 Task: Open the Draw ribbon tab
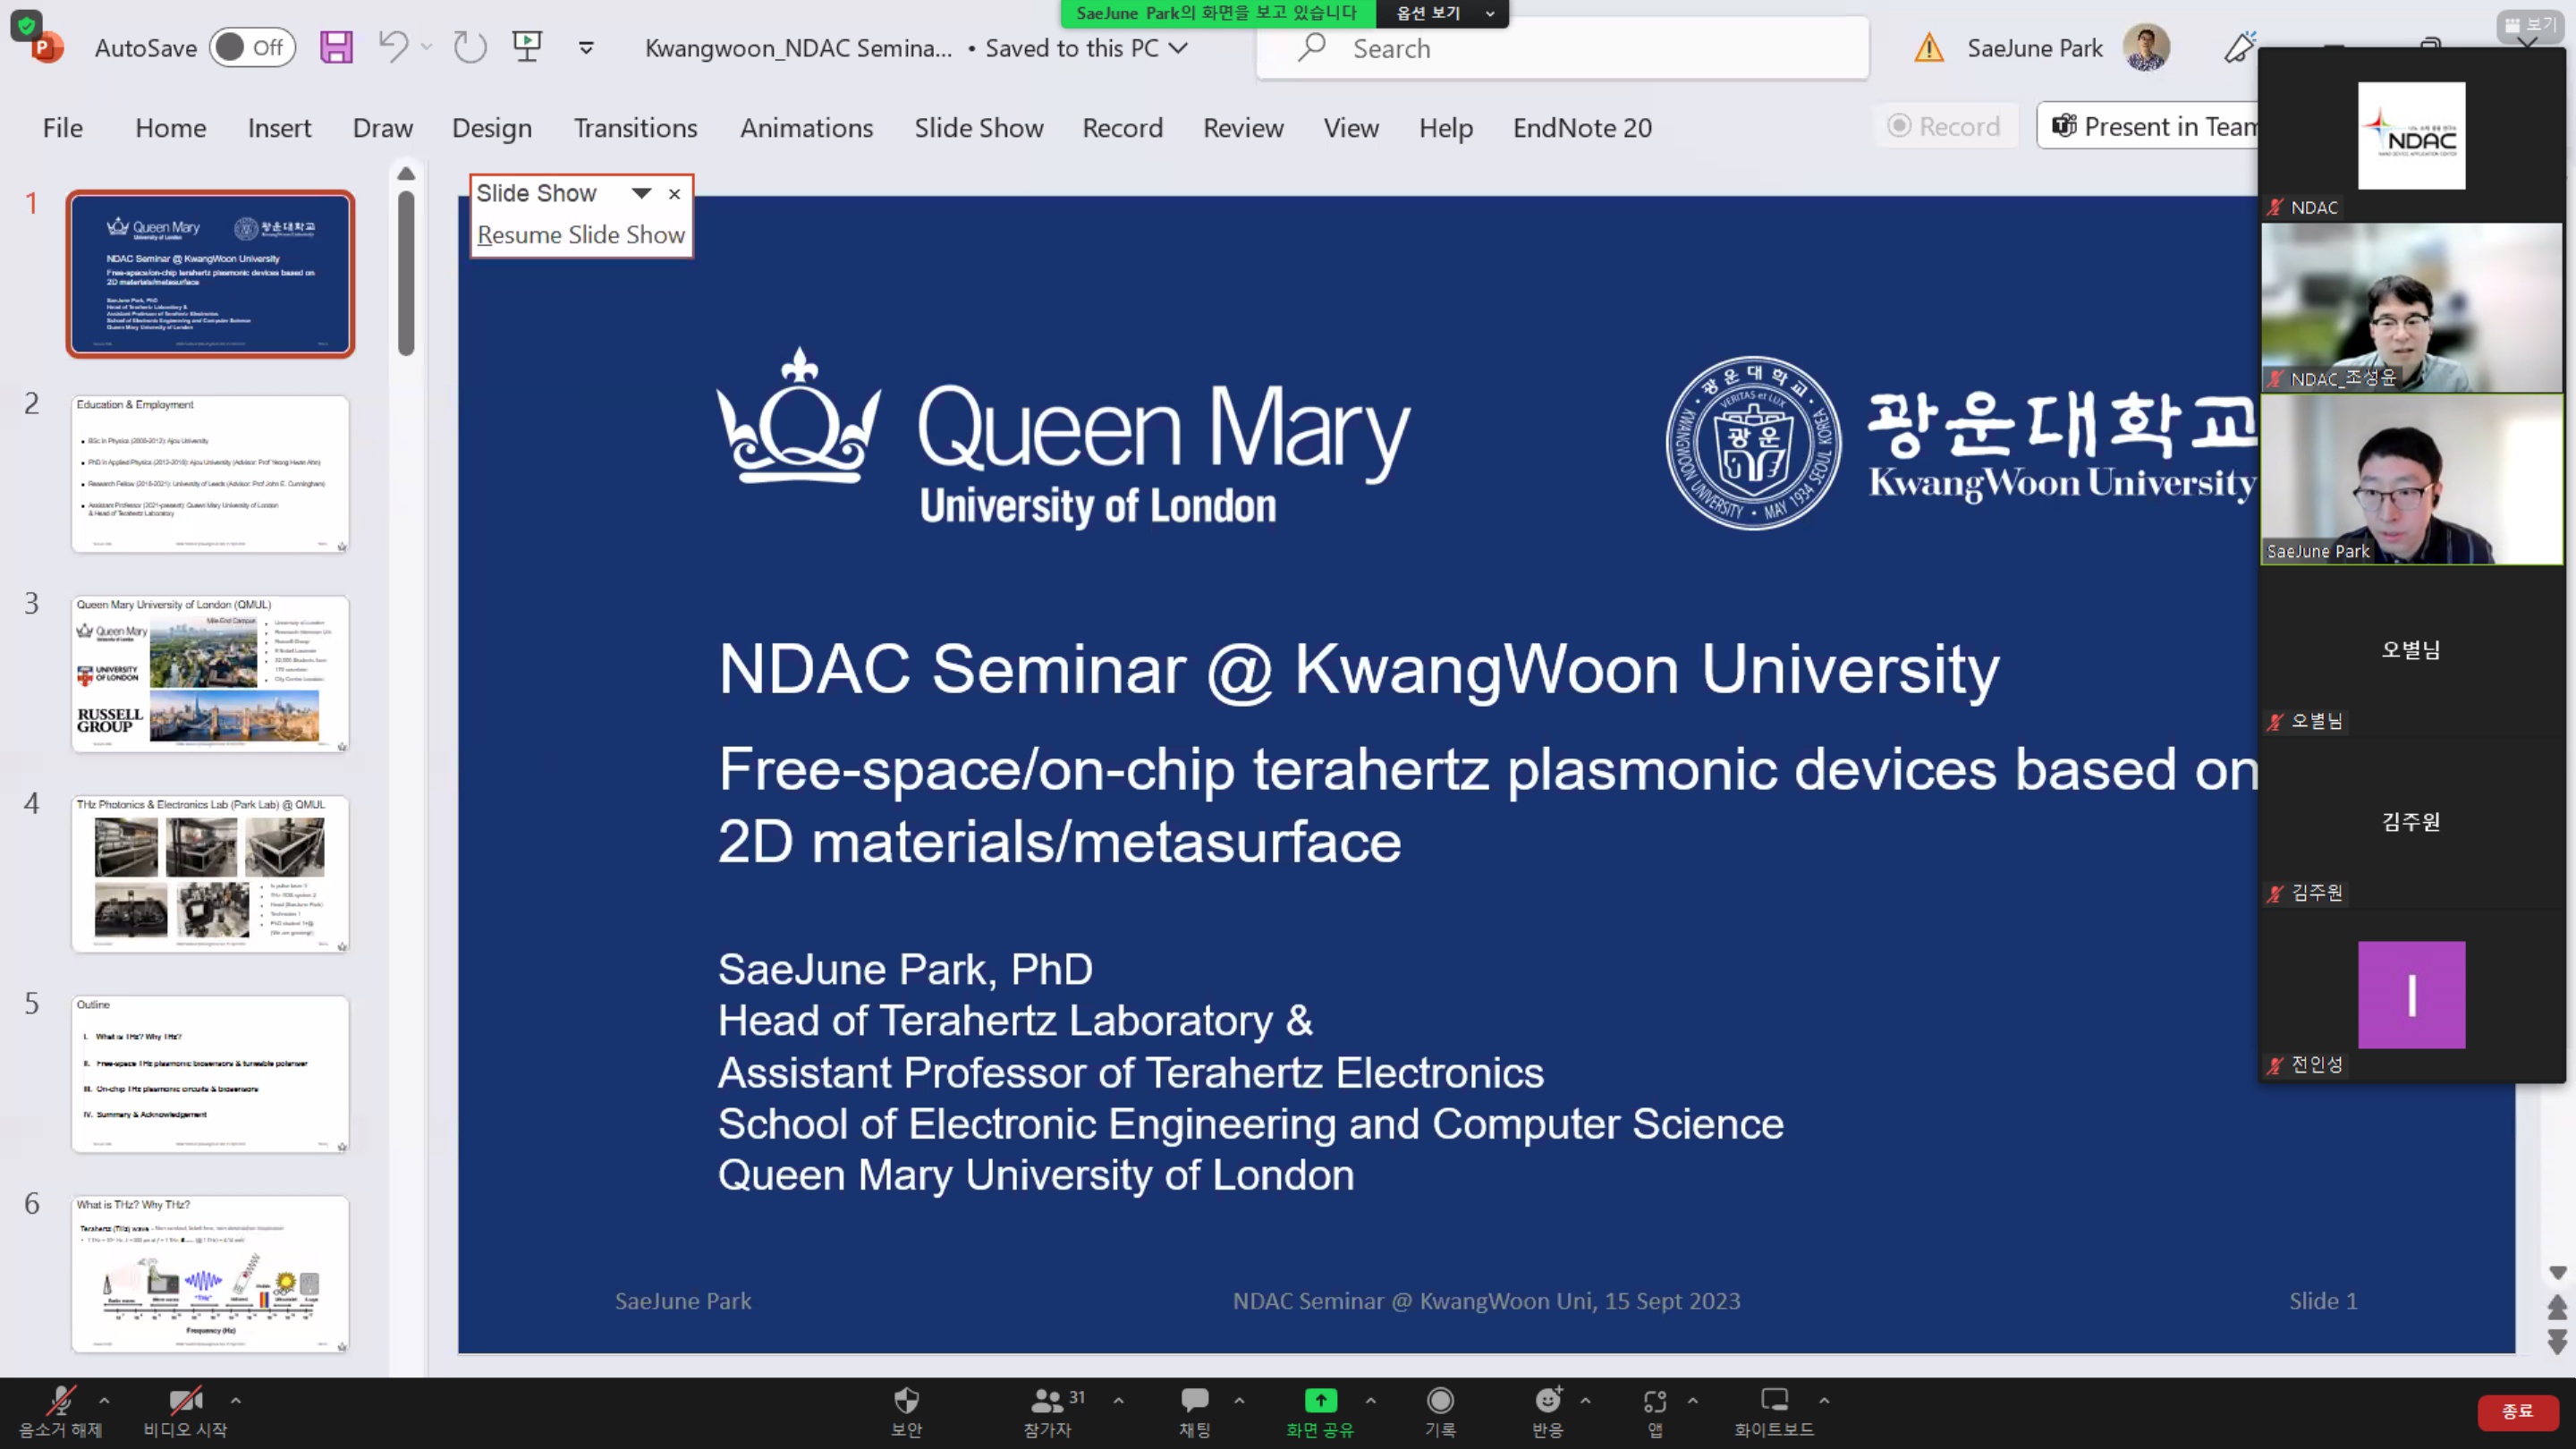click(x=382, y=128)
